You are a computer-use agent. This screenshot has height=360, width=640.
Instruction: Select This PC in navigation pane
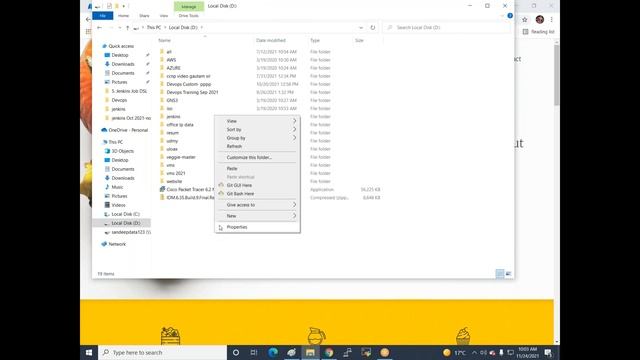pos(116,142)
